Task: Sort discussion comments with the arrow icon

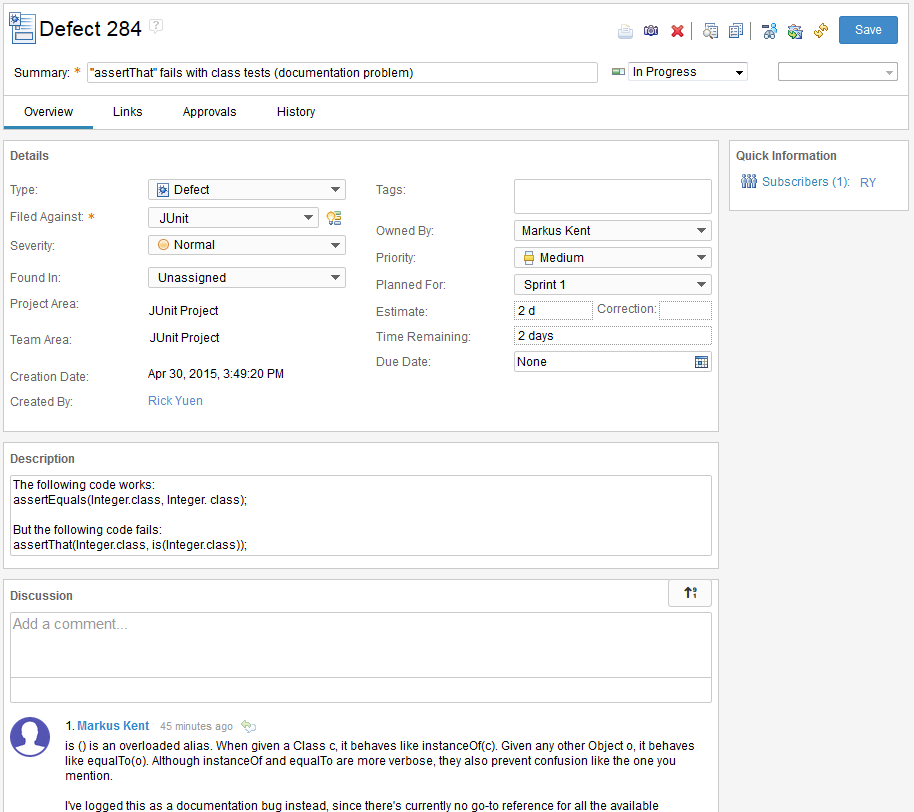Action: point(689,593)
